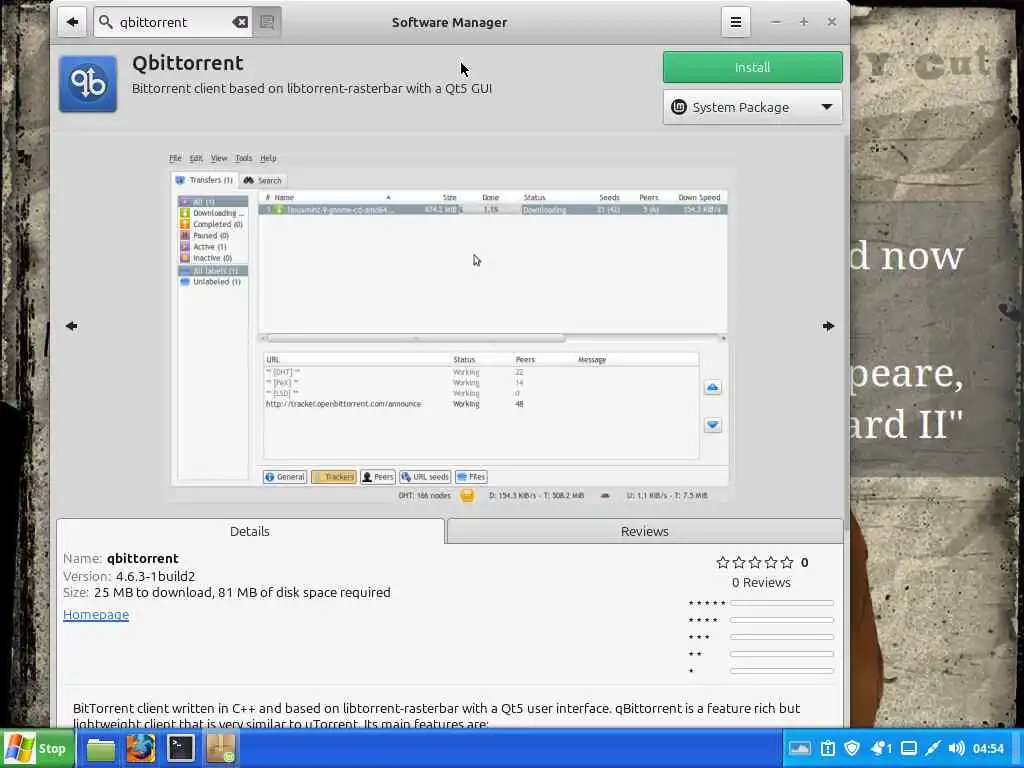The height and width of the screenshot is (768, 1024).
Task: Open the System Package dropdown
Action: coord(752,107)
